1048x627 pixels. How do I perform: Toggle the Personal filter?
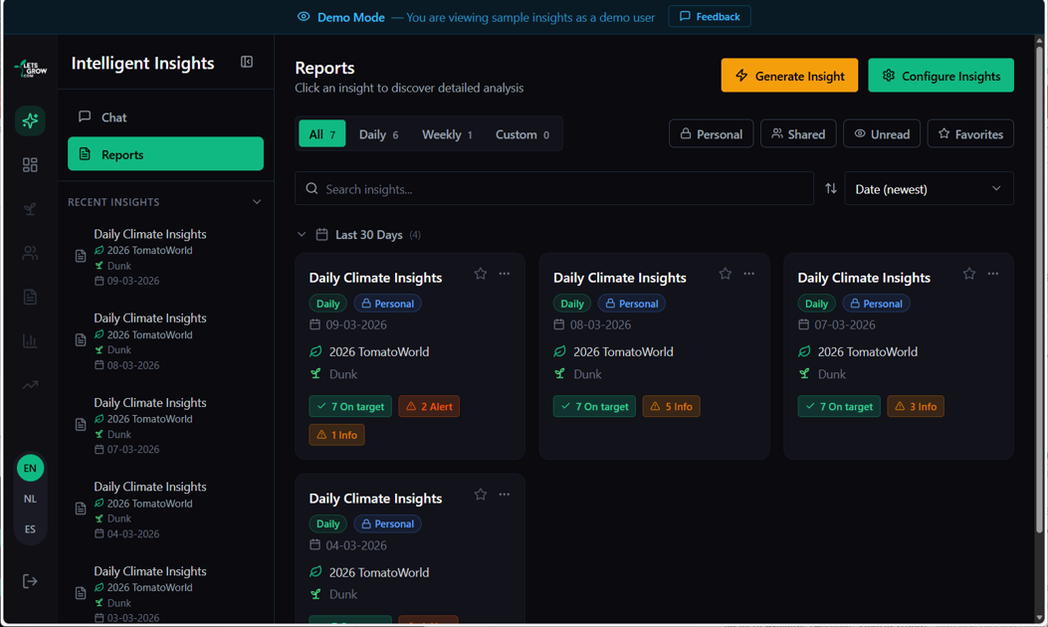click(x=711, y=134)
